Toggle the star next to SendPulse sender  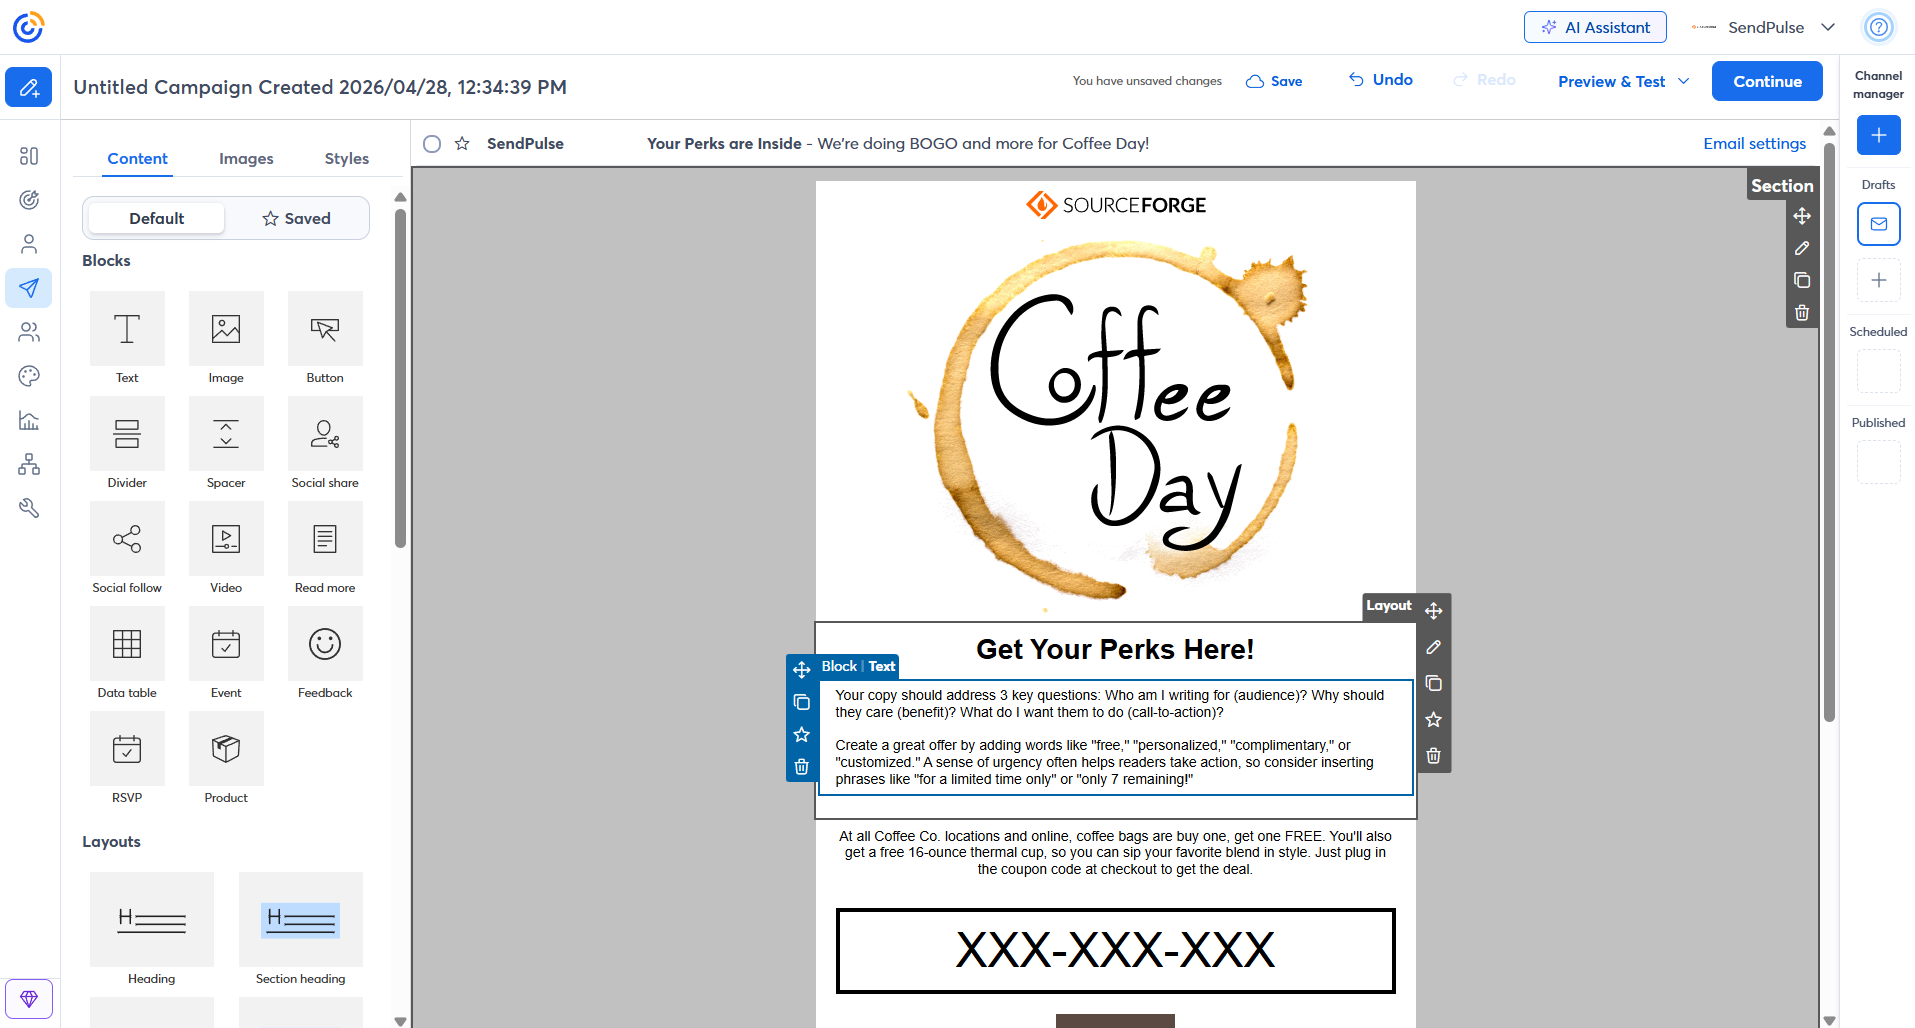tap(462, 144)
